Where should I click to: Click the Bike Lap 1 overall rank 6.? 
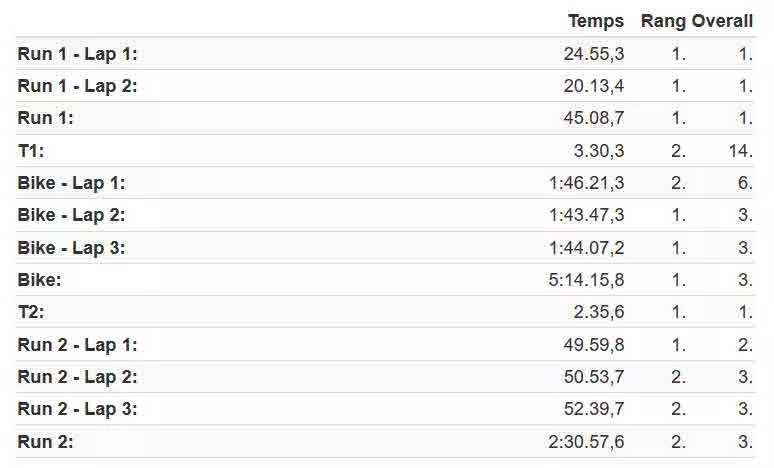tap(745, 183)
